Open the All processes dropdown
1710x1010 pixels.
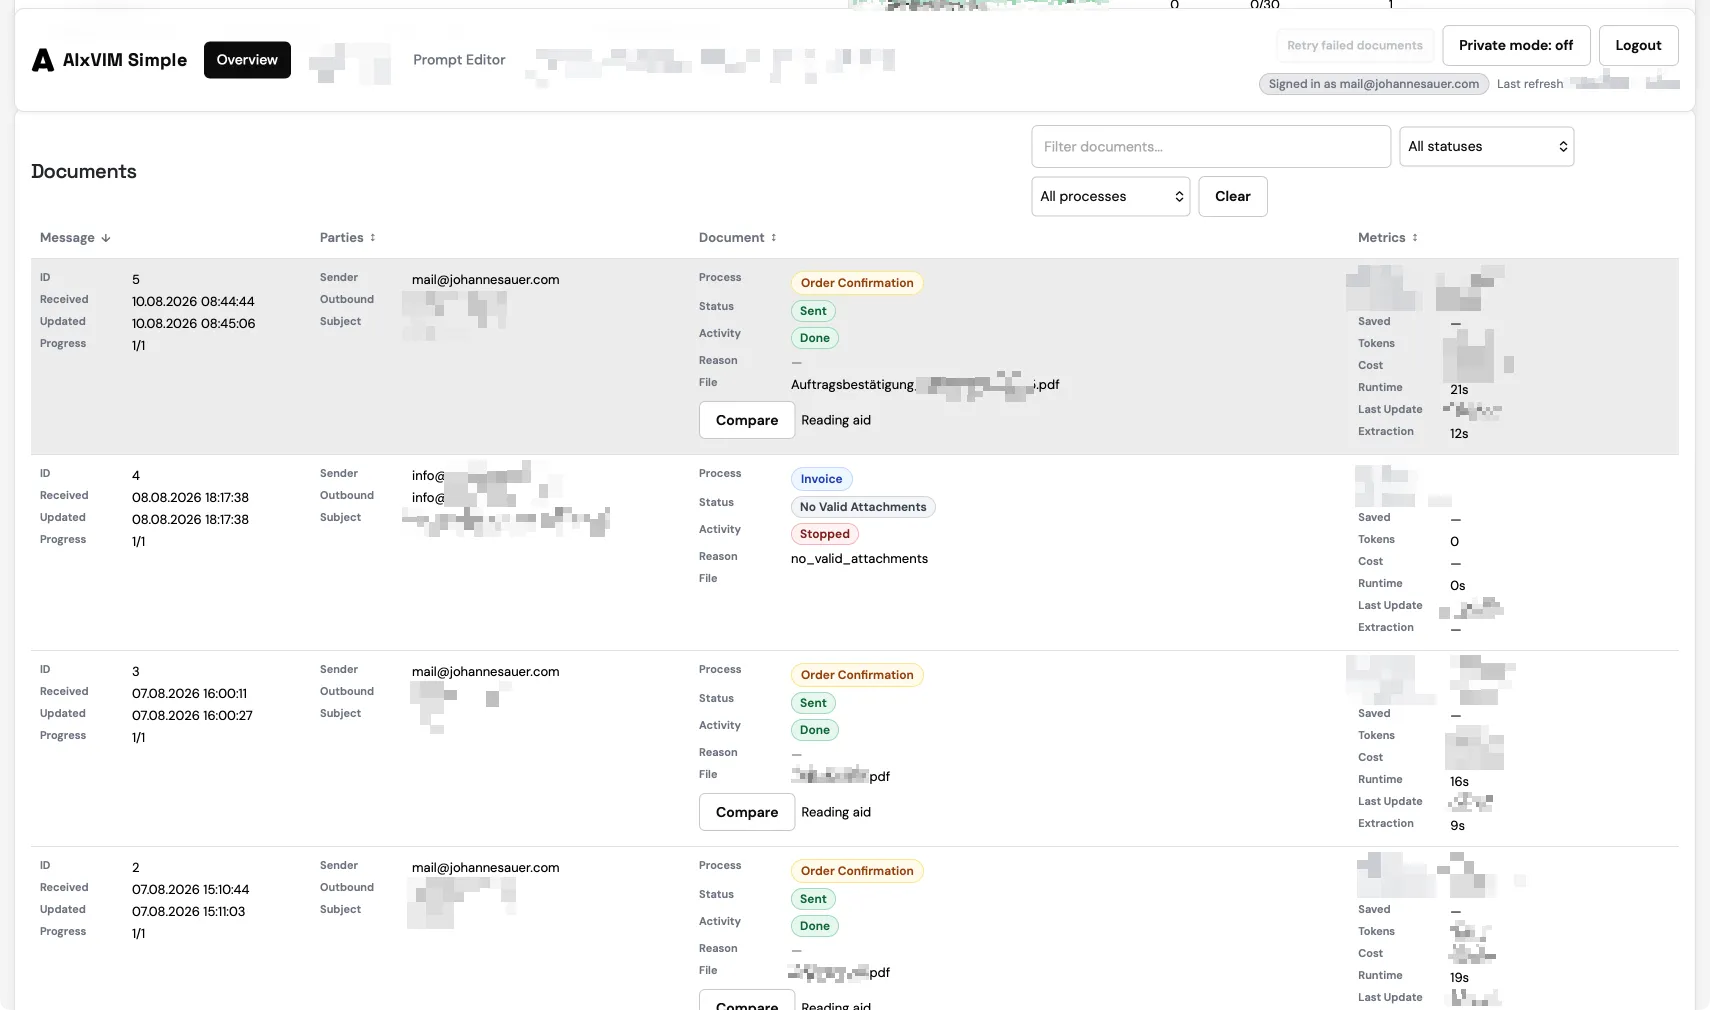click(1111, 196)
